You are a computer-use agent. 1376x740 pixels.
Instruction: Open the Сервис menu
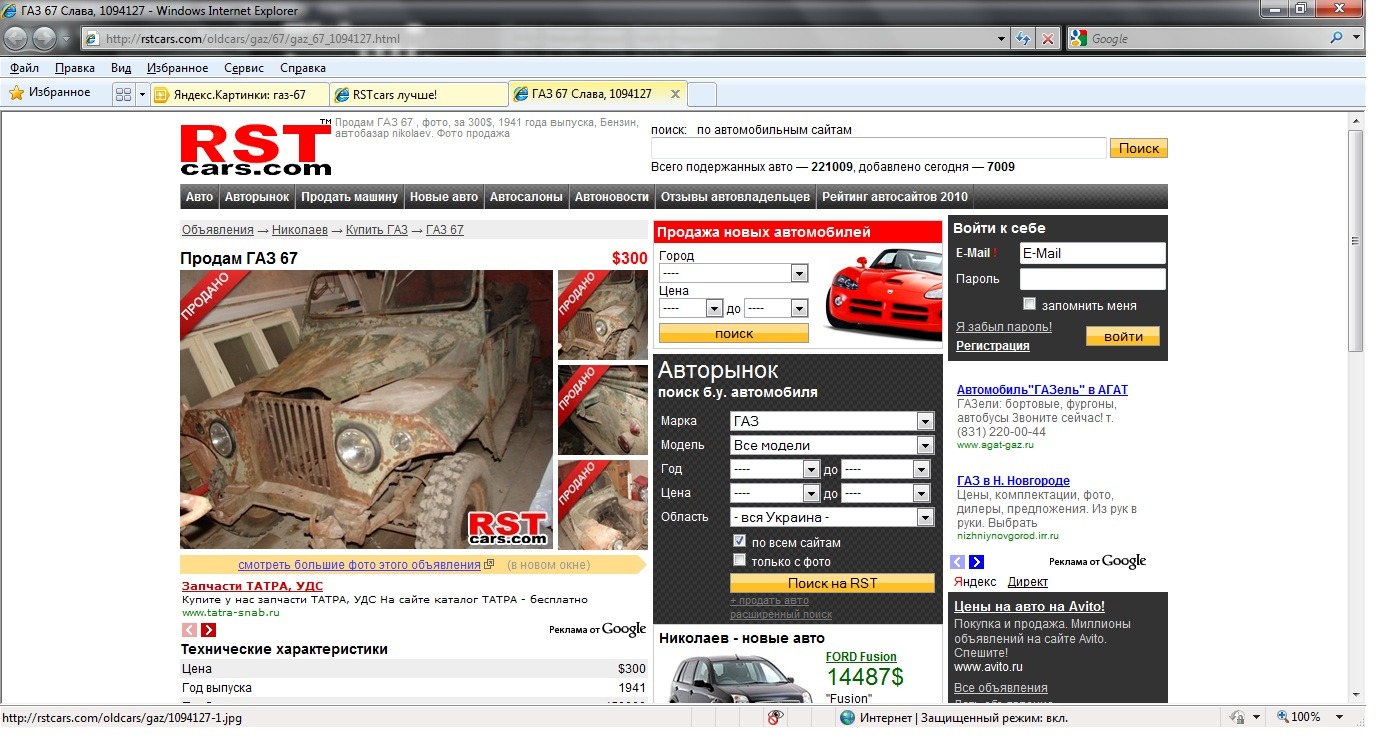coord(244,68)
